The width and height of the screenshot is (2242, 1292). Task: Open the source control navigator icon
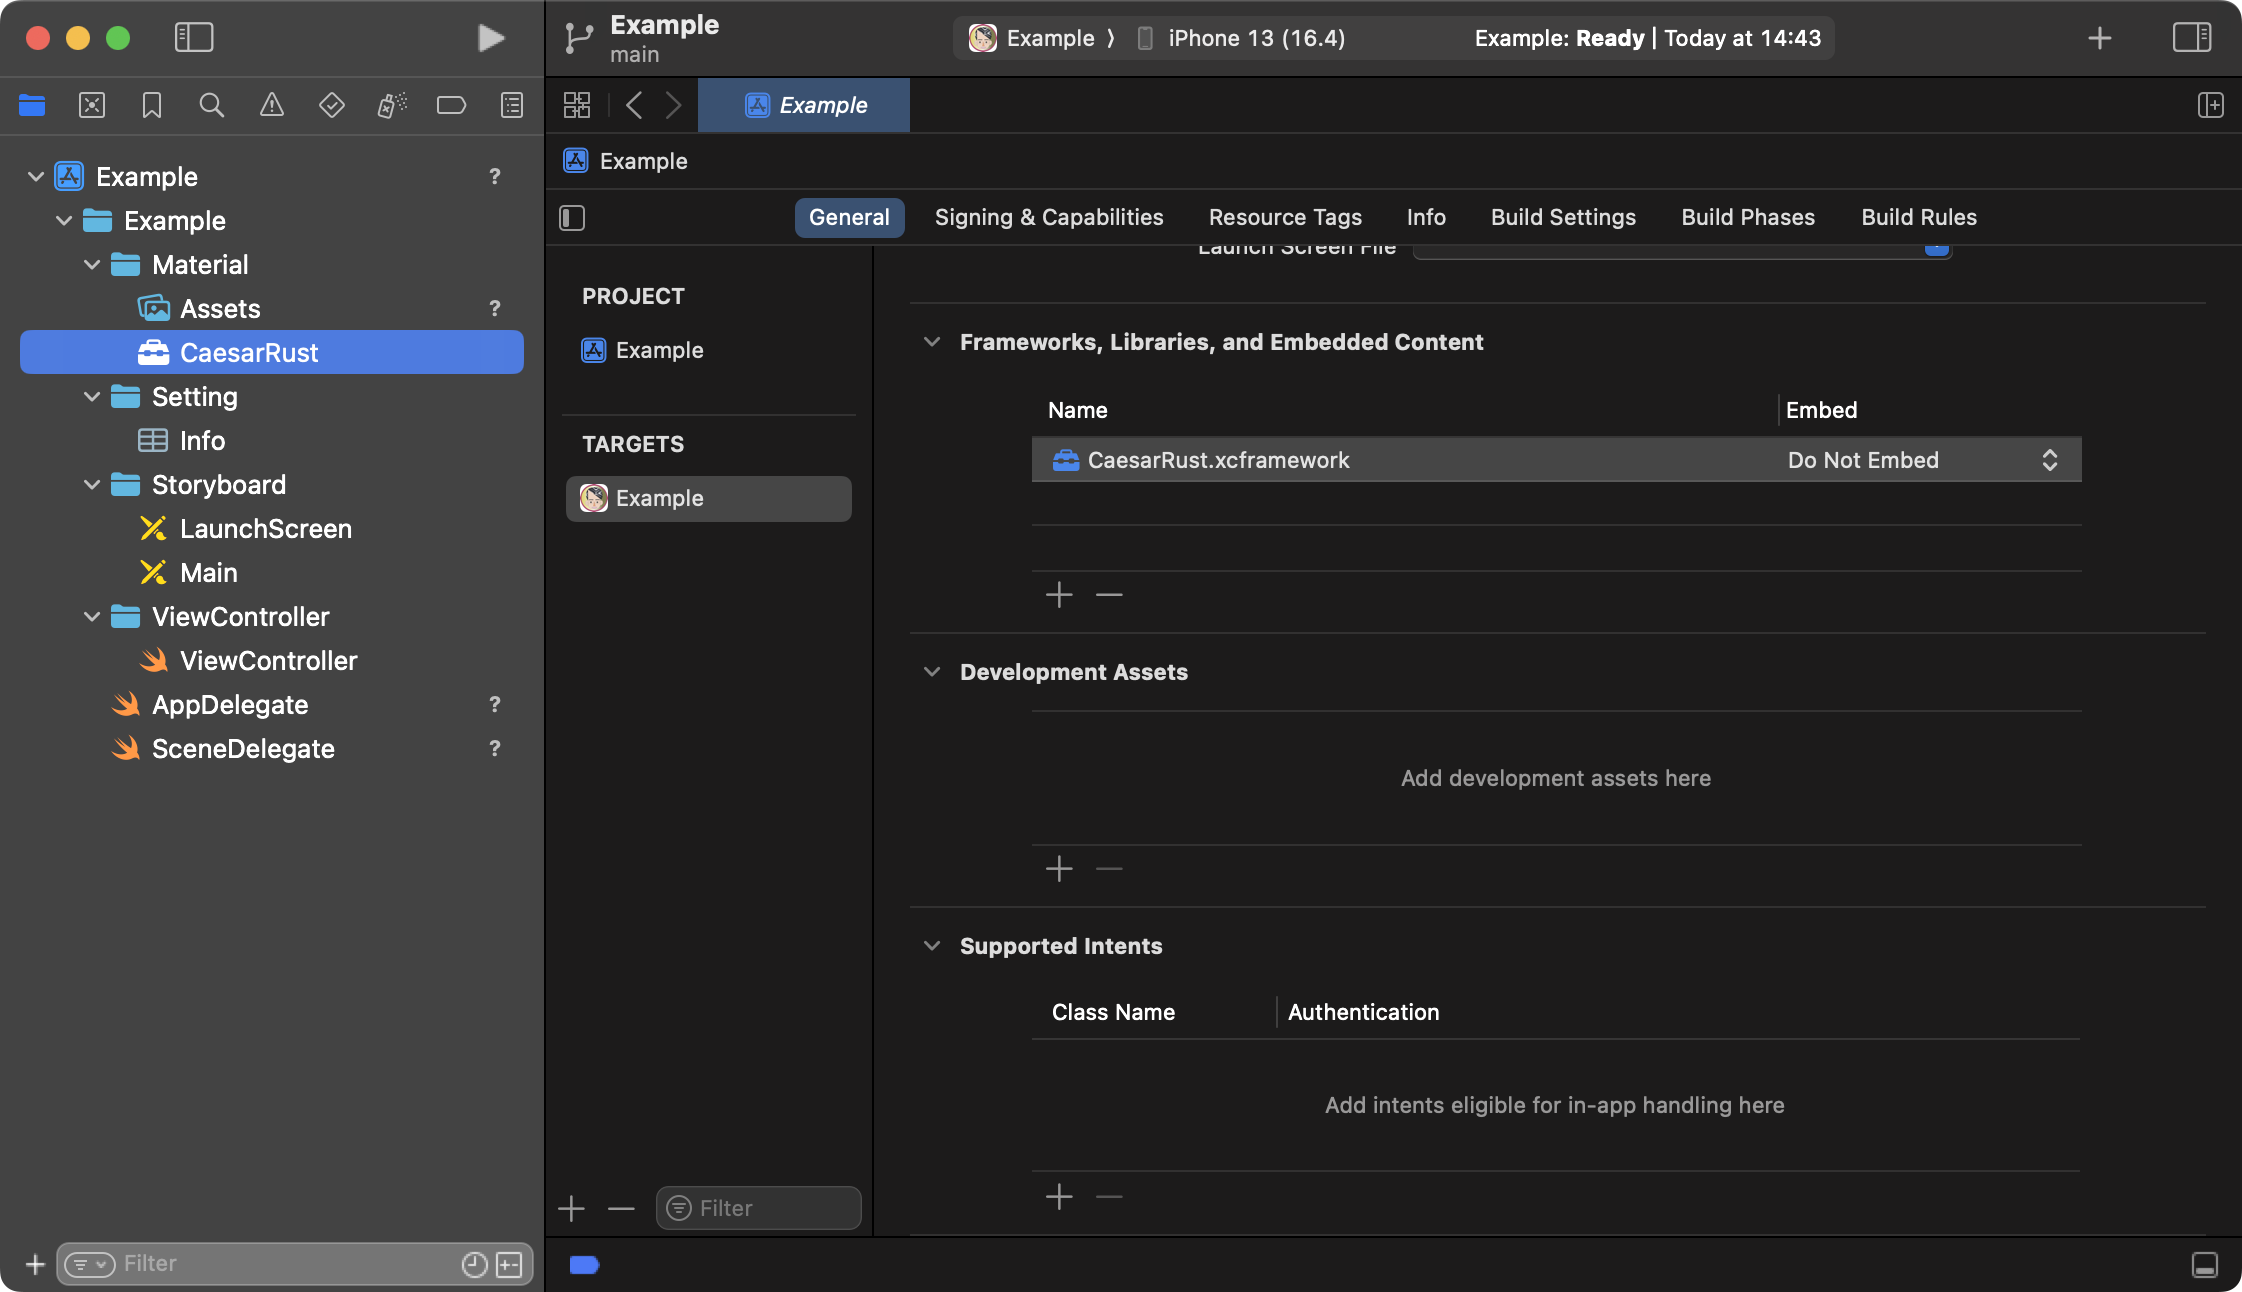(92, 105)
